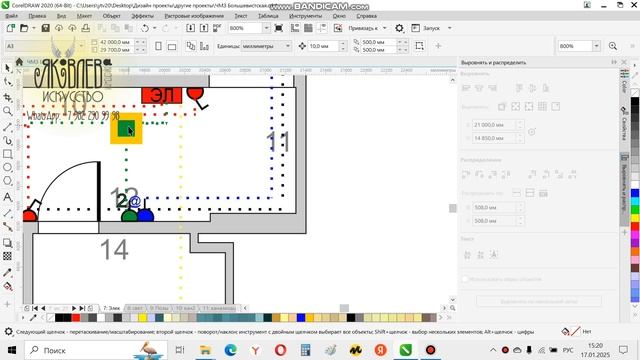
Task: Open the right-side 800% zoom dropdown
Action: [x=596, y=46]
